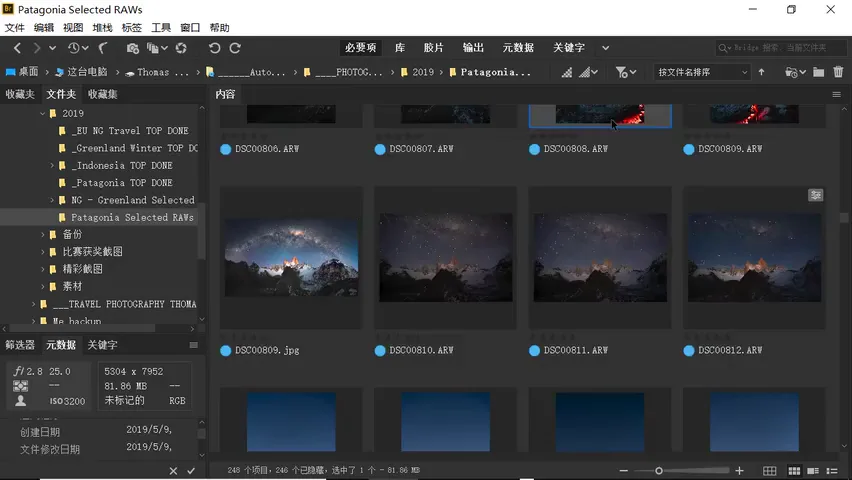Open the 工具 menu

coord(161,28)
